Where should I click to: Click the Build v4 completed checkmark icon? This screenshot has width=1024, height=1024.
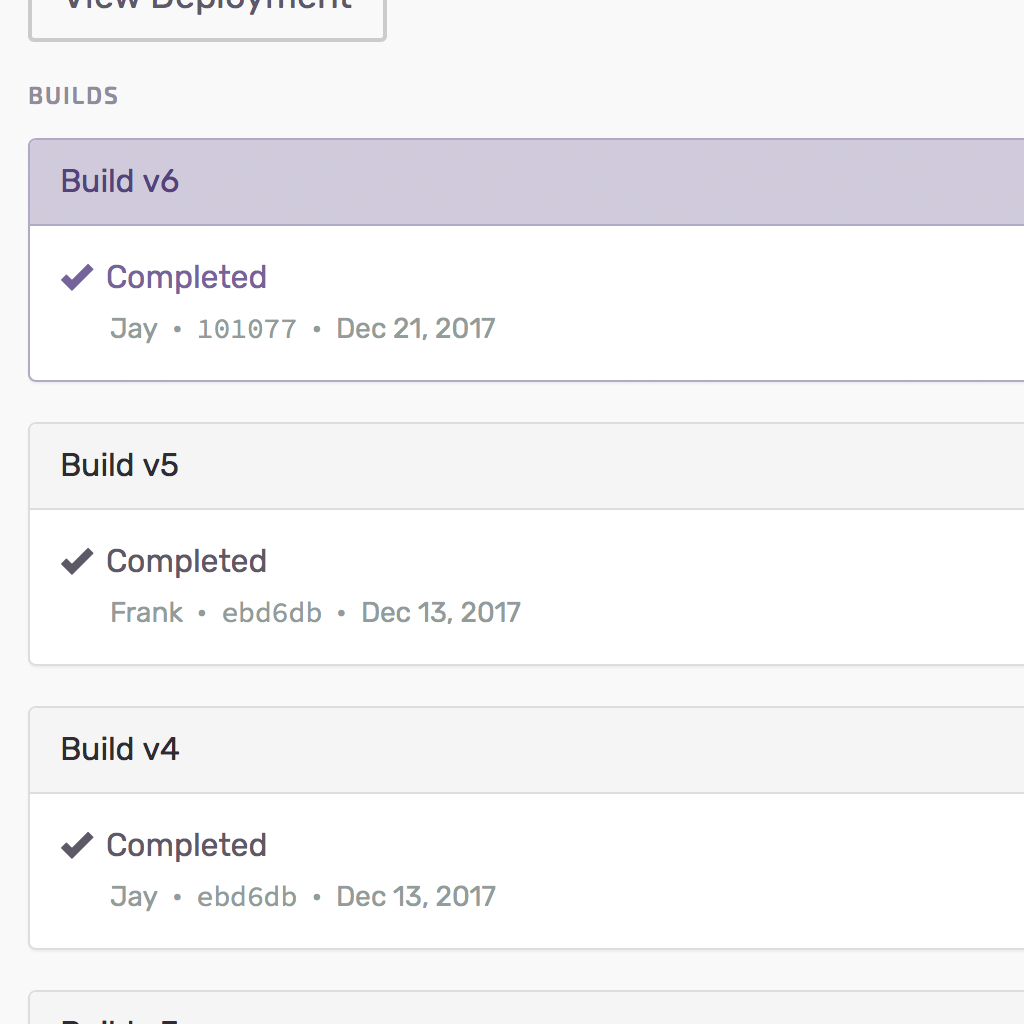(77, 846)
